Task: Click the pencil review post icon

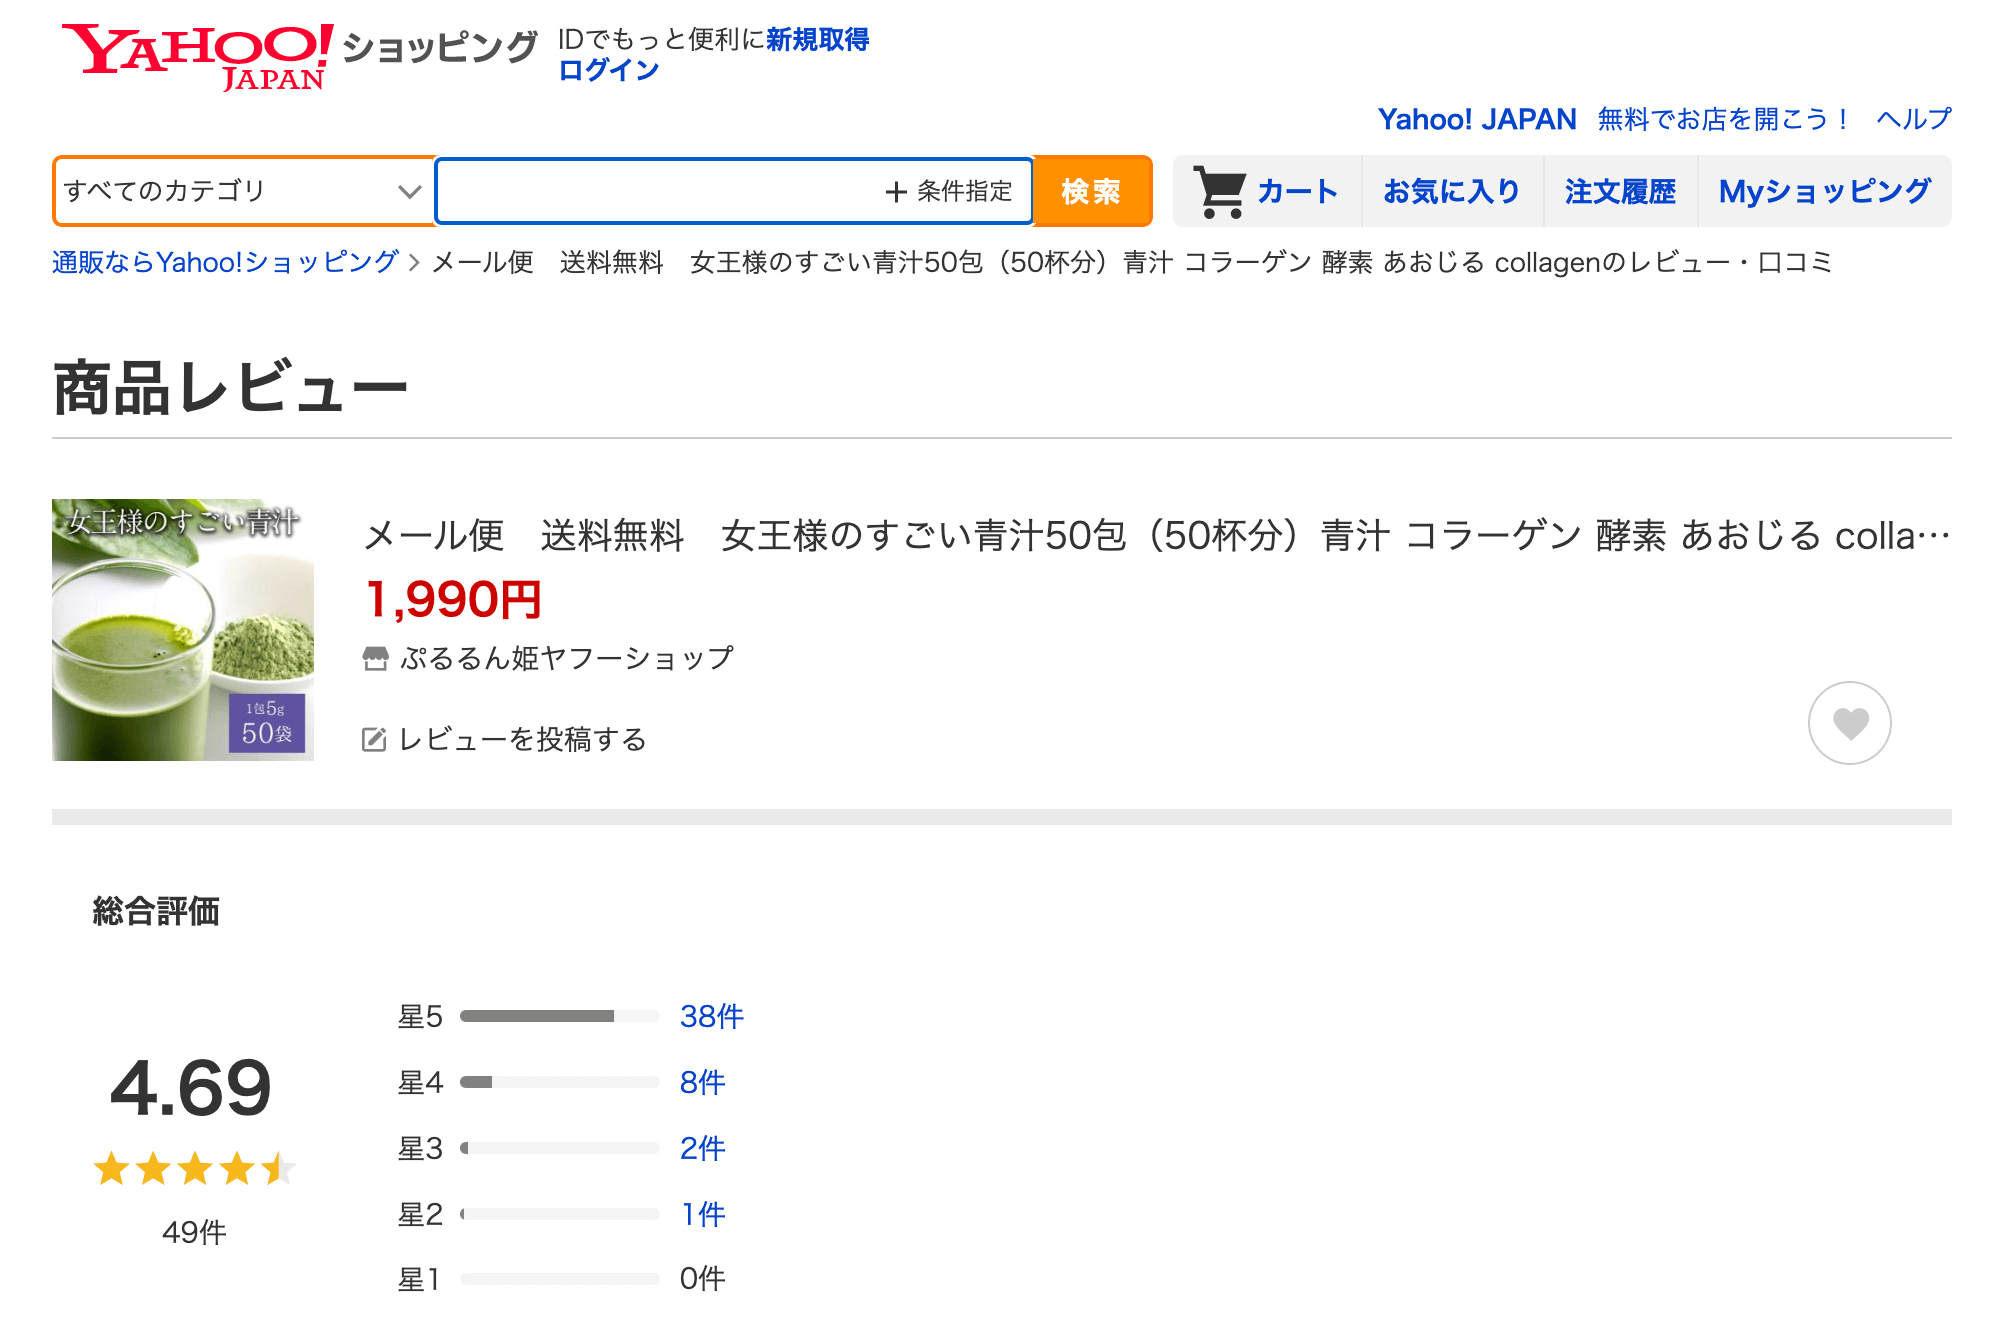Action: click(x=374, y=740)
